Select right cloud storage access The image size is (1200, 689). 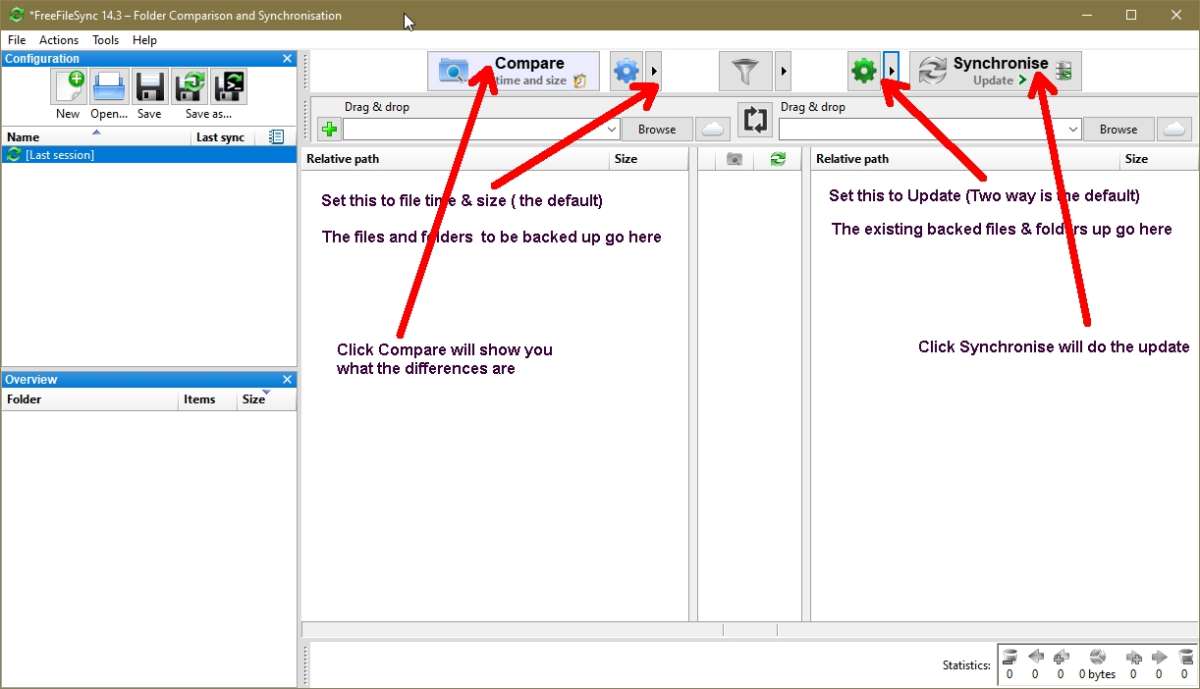1175,129
